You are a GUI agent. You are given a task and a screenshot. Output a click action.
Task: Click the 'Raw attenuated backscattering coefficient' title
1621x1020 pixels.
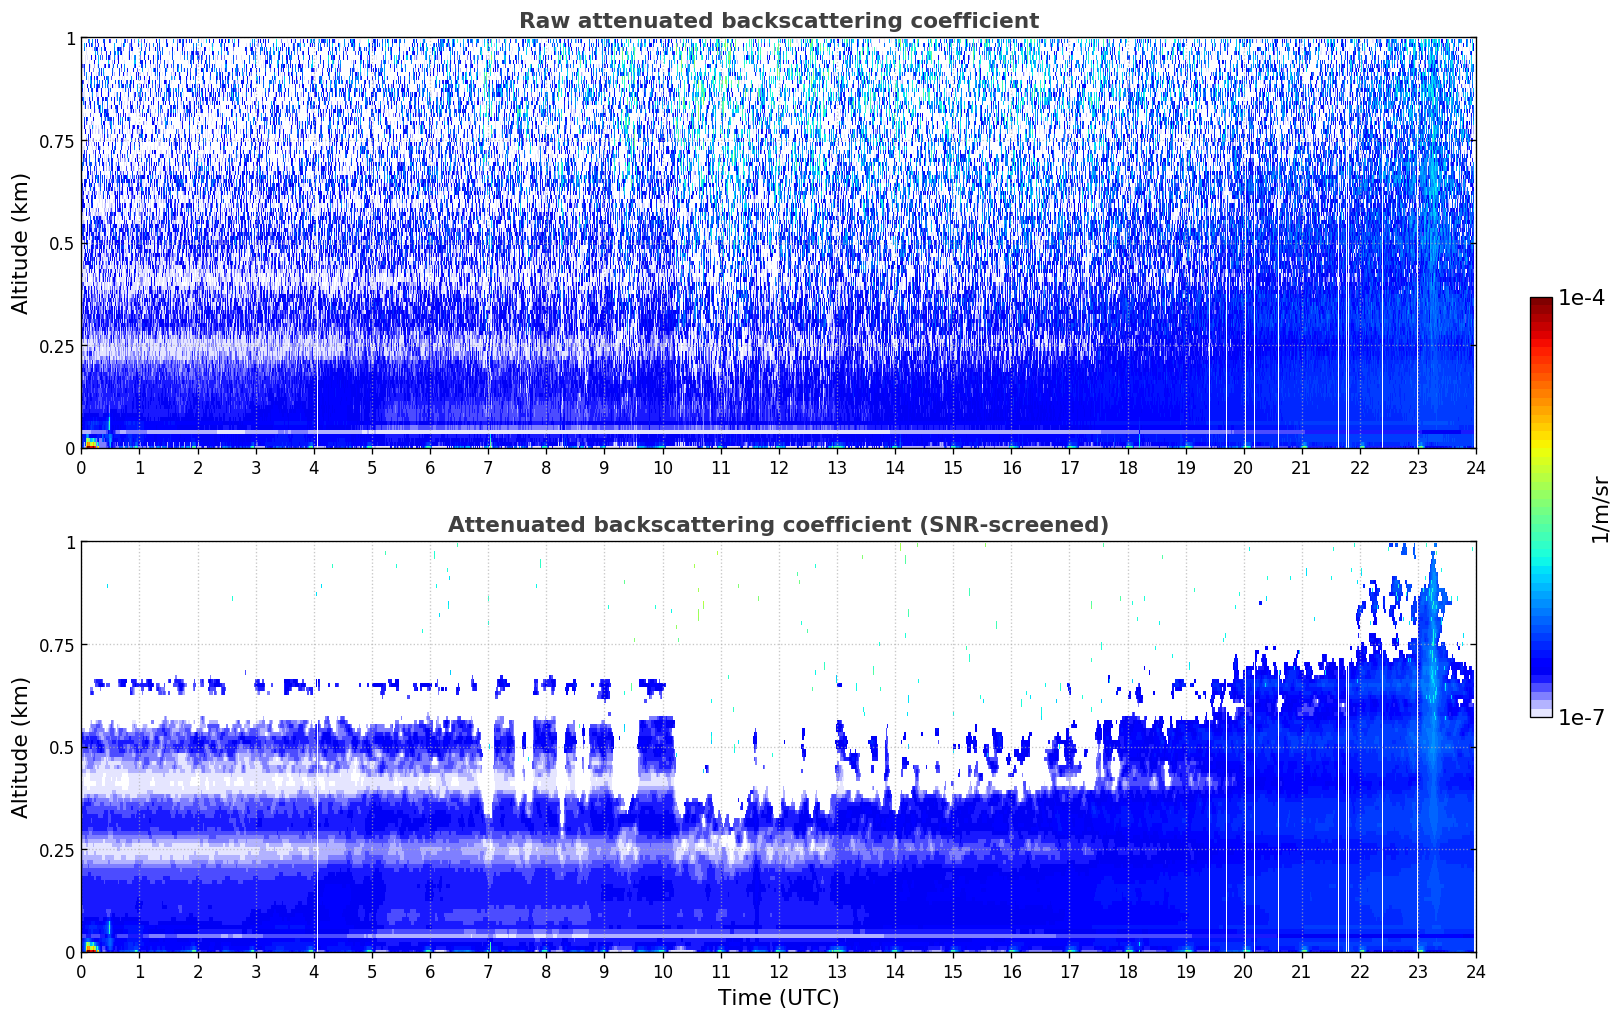coord(778,21)
